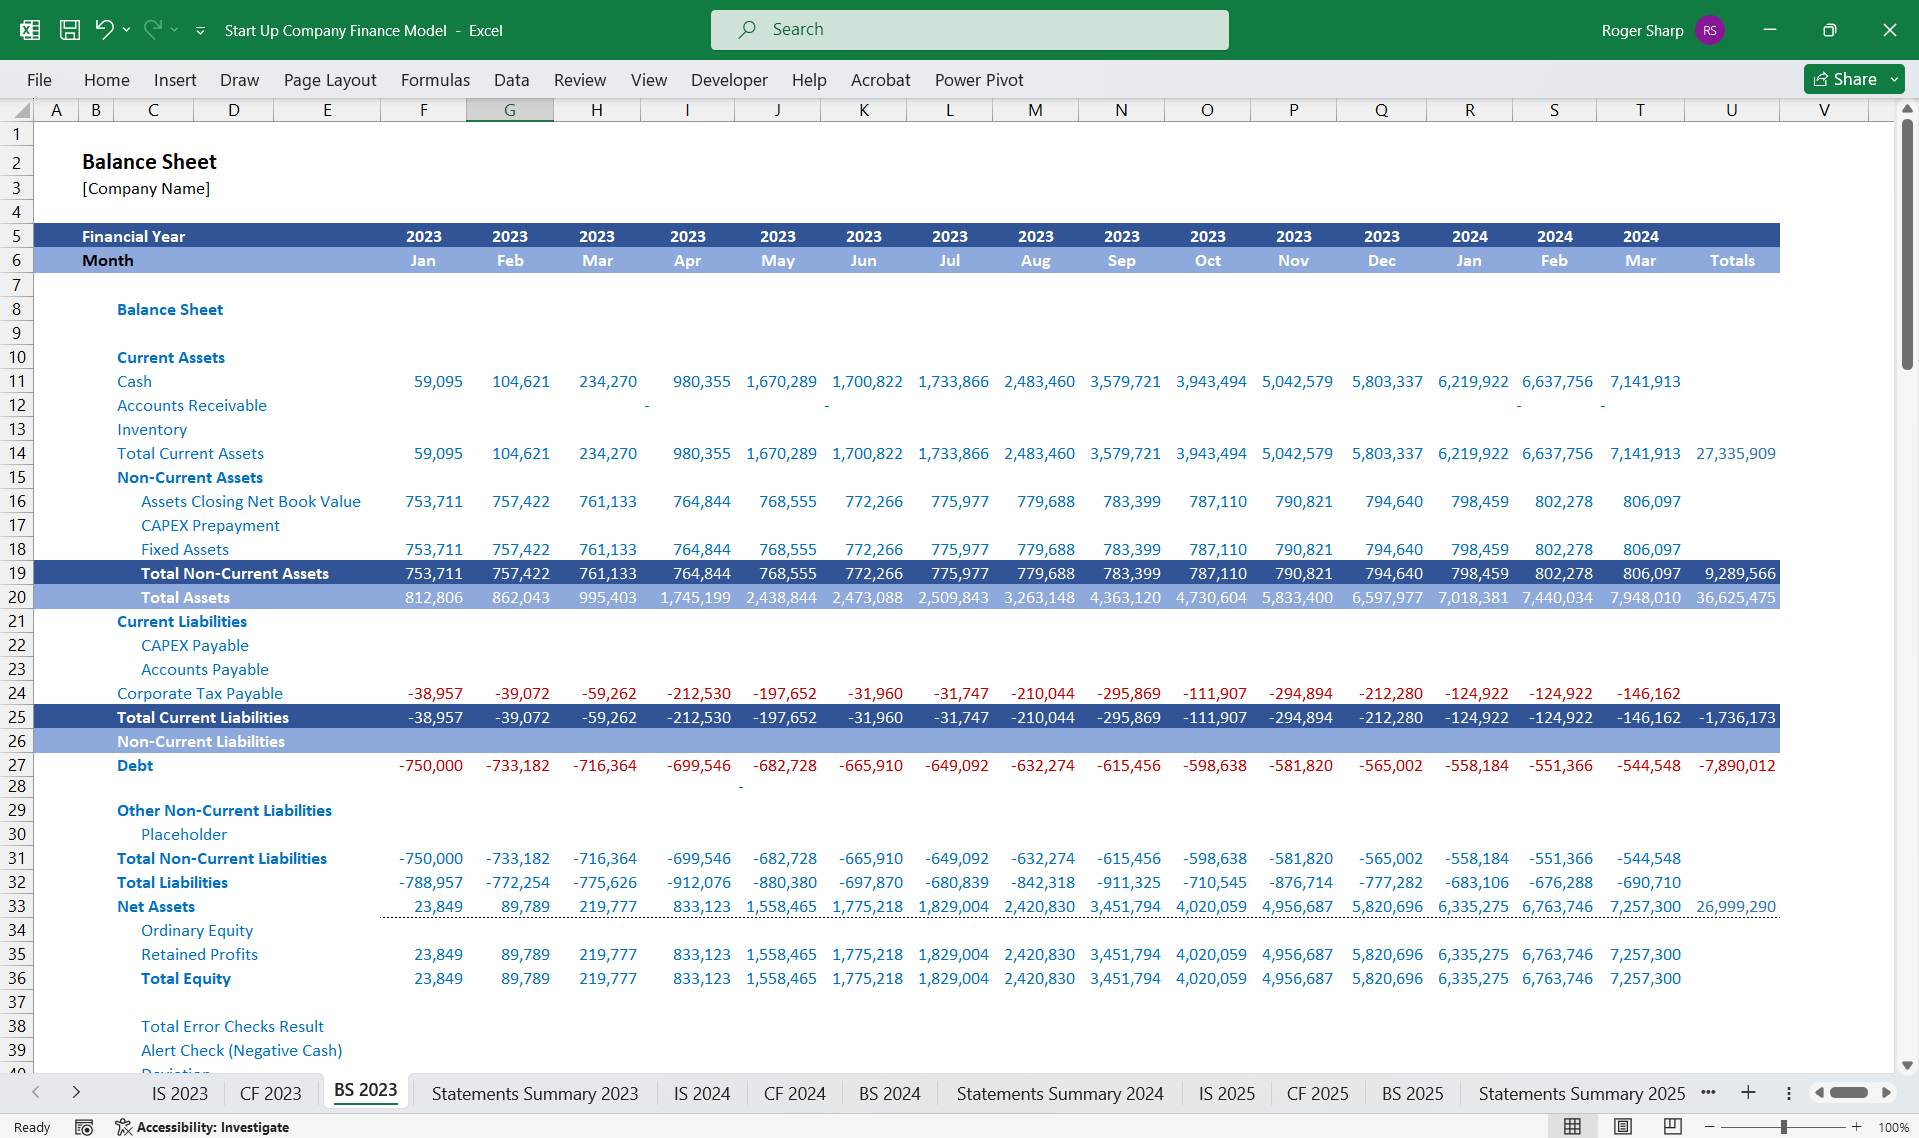Screen dimensions: 1919x1138
Task: Save the workbook via Quick Access toolbar
Action: (x=69, y=30)
